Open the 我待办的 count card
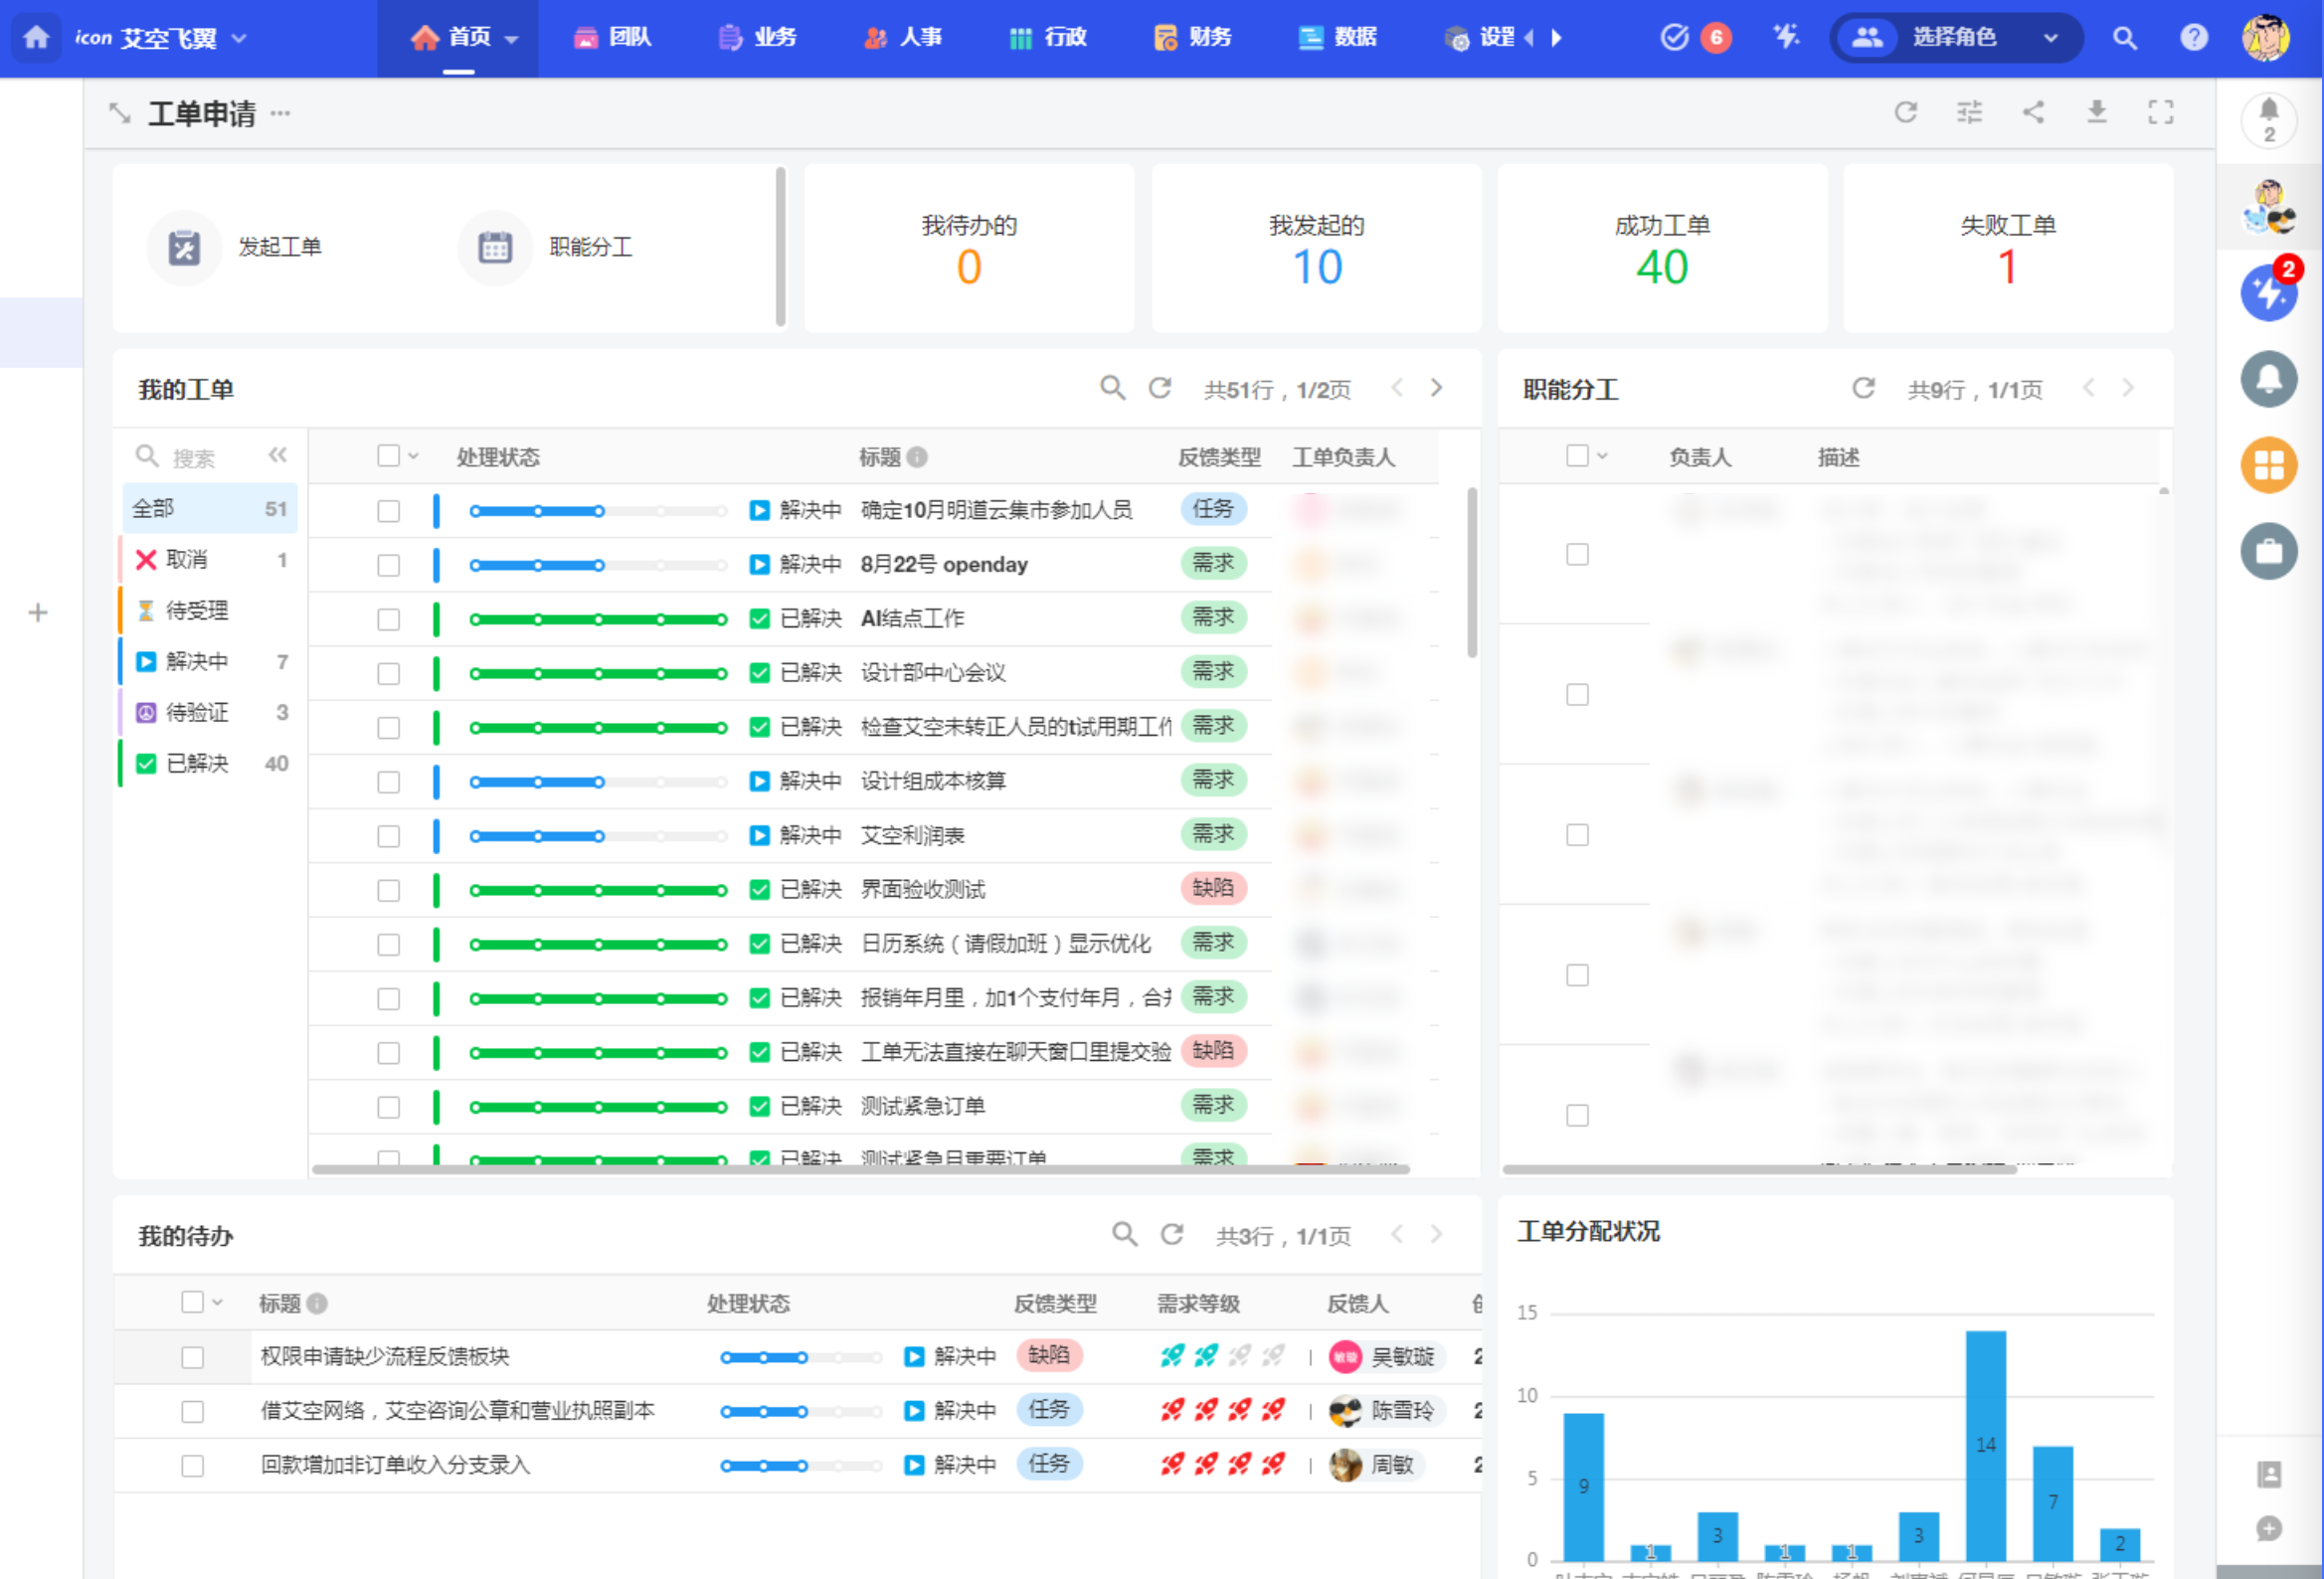Screen dimensions: 2324x1579 tap(969, 248)
